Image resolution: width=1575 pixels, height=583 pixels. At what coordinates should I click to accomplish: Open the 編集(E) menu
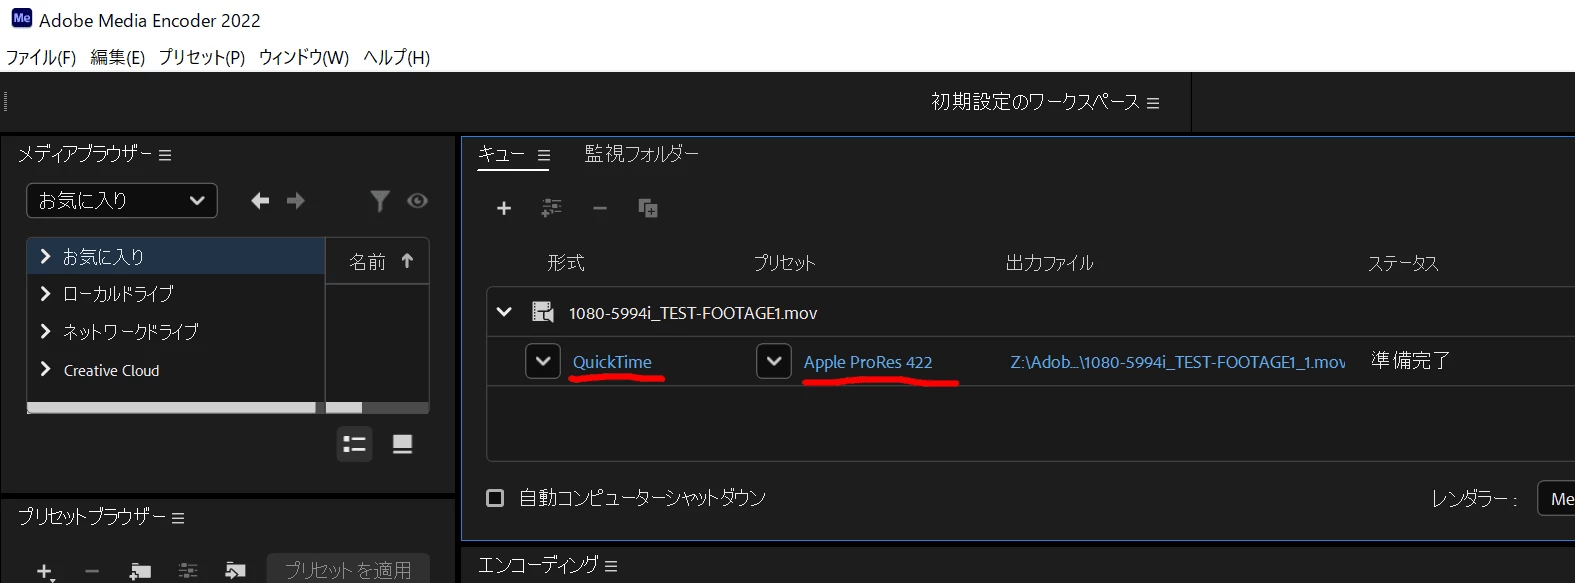tap(118, 57)
